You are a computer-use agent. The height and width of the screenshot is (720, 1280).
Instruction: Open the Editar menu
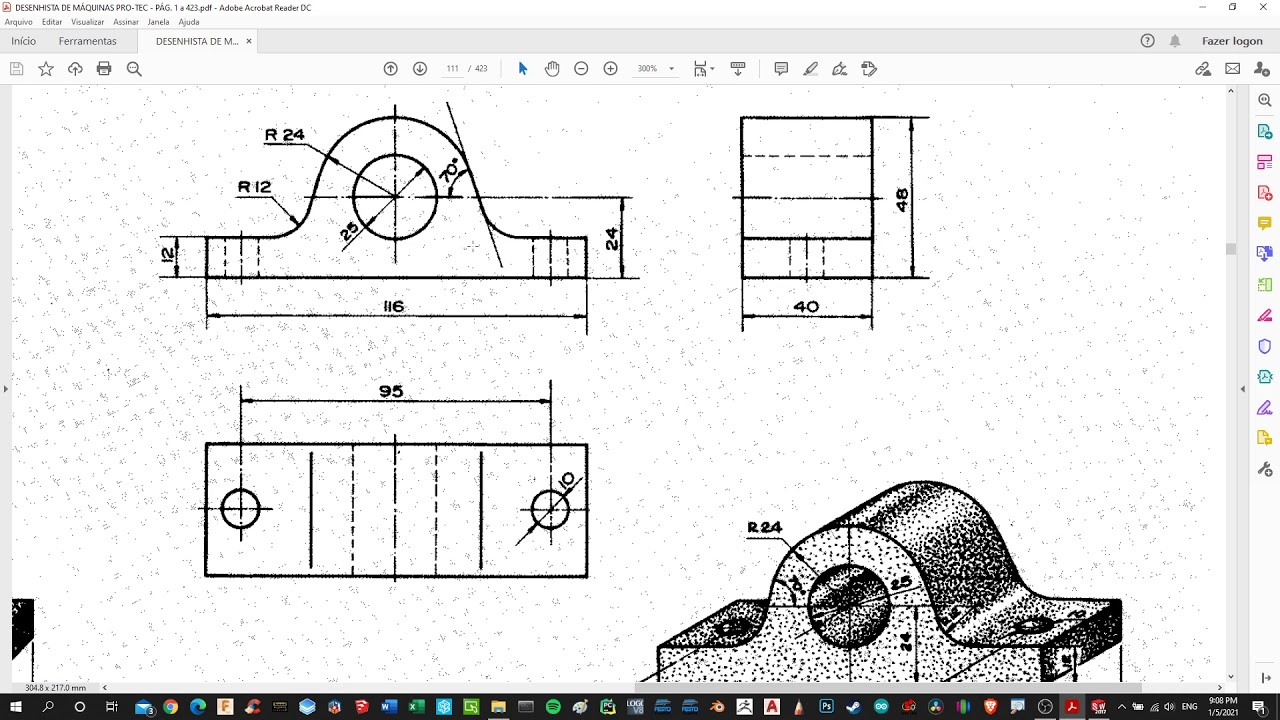point(52,22)
